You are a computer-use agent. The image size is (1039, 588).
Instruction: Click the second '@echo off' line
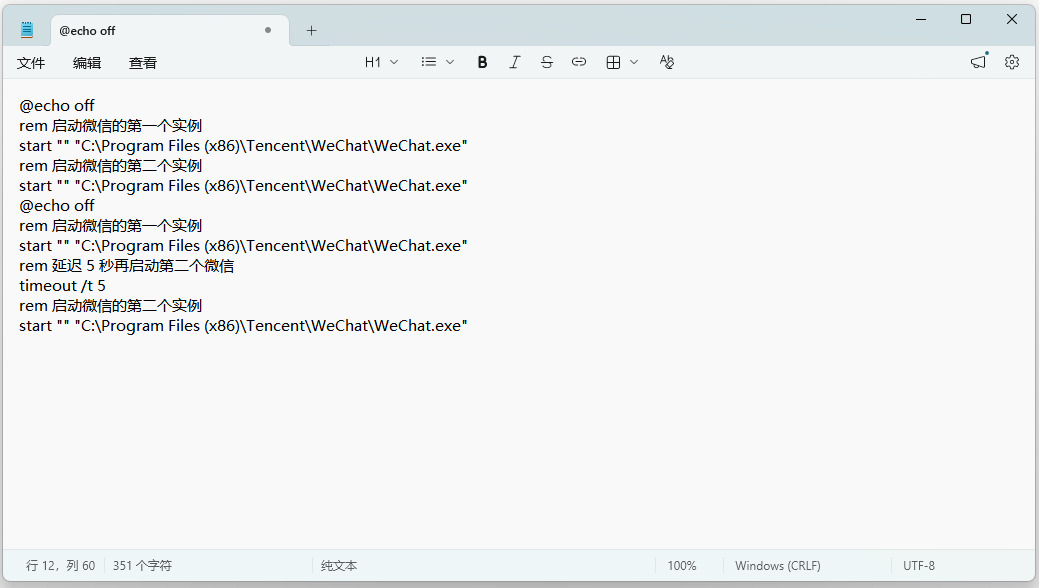click(x=57, y=206)
